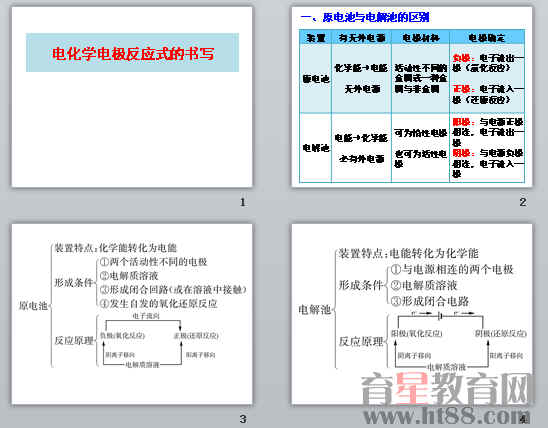Click the 电解池 row label in table
The width and height of the screenshot is (548, 428).
coord(316,148)
